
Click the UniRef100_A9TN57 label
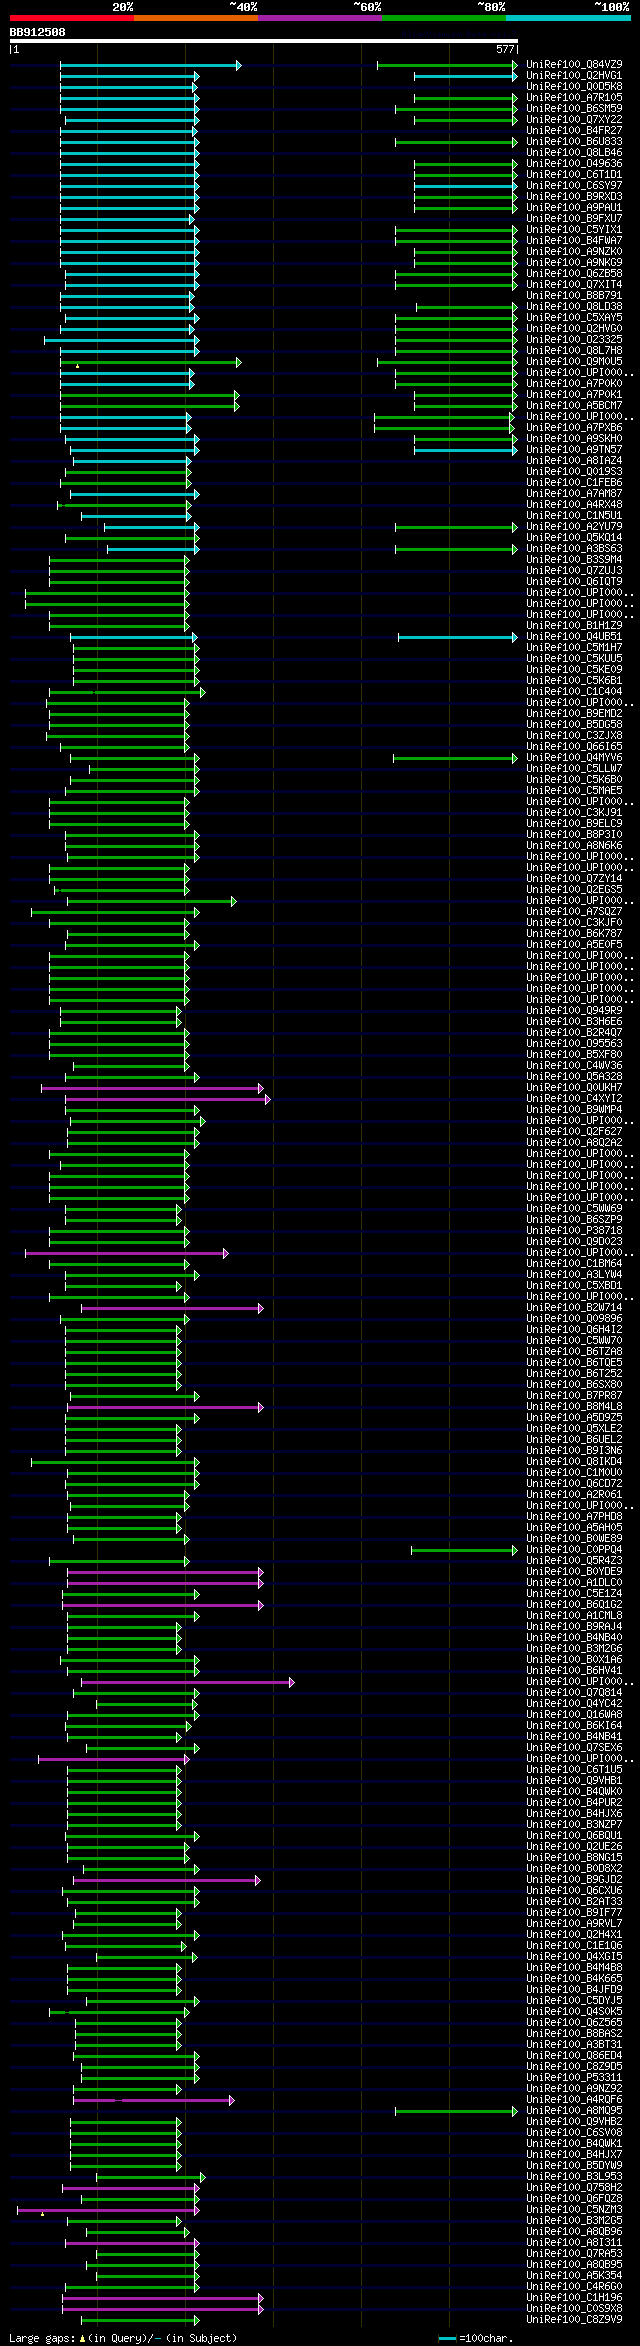[x=574, y=450]
